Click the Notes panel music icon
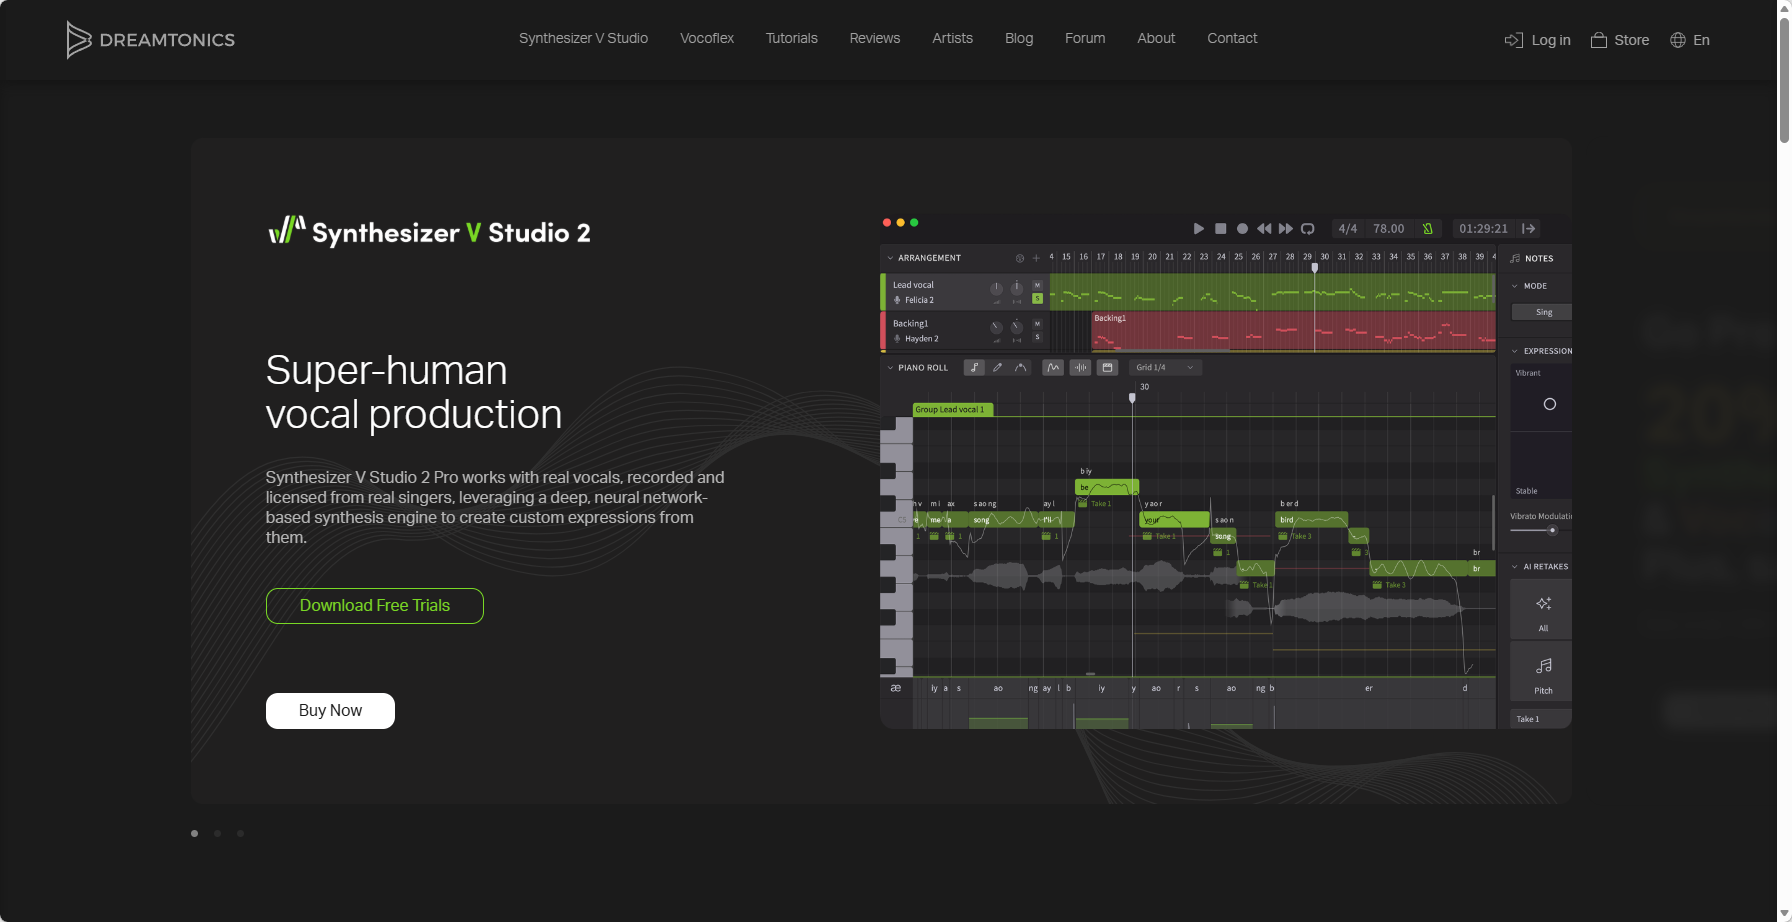 [1515, 258]
